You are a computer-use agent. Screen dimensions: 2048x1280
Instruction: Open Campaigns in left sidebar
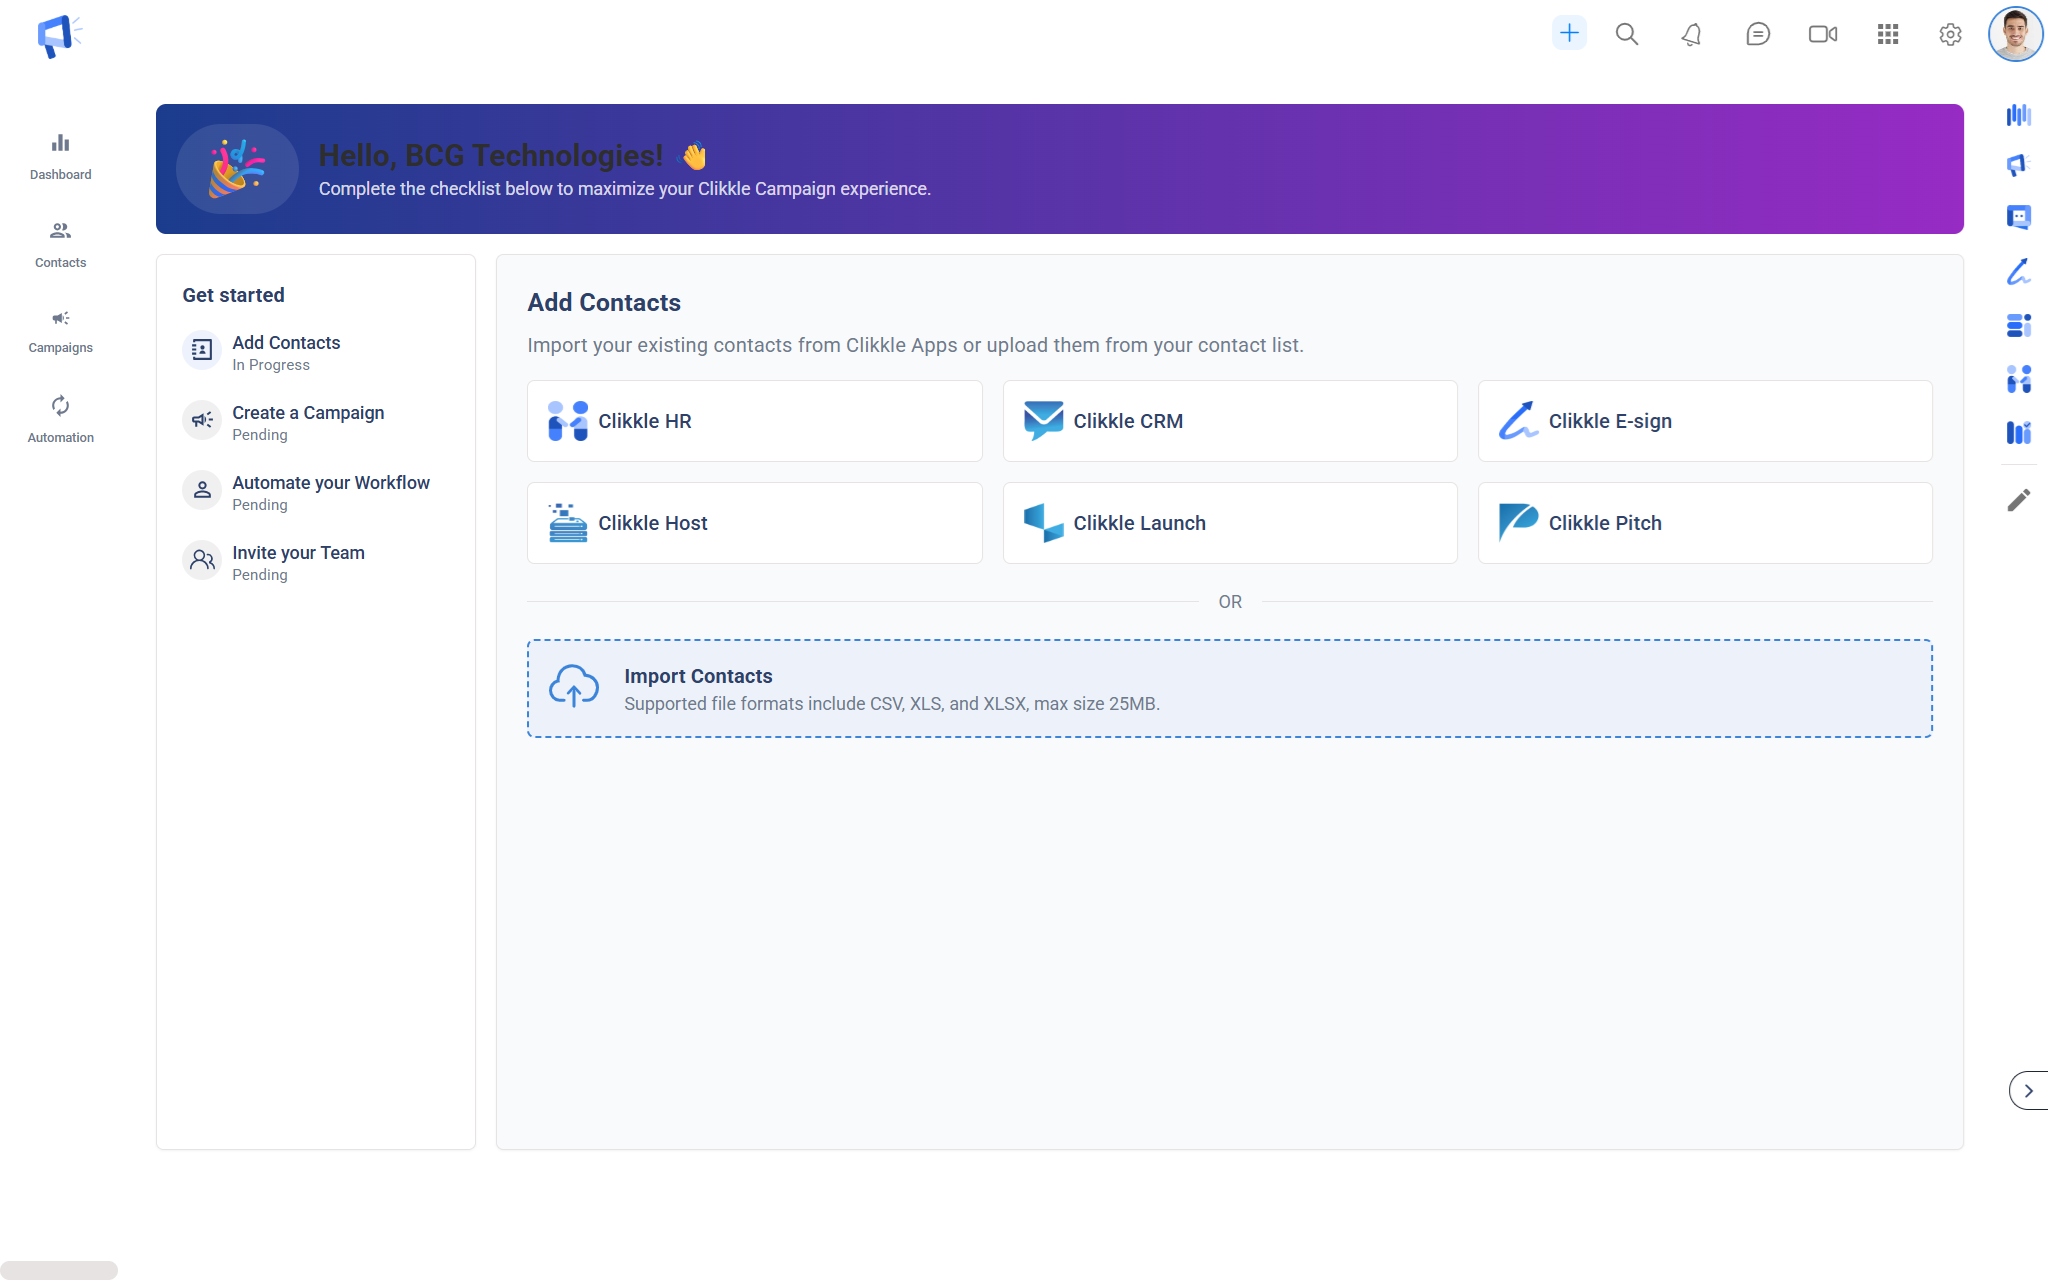click(x=60, y=331)
